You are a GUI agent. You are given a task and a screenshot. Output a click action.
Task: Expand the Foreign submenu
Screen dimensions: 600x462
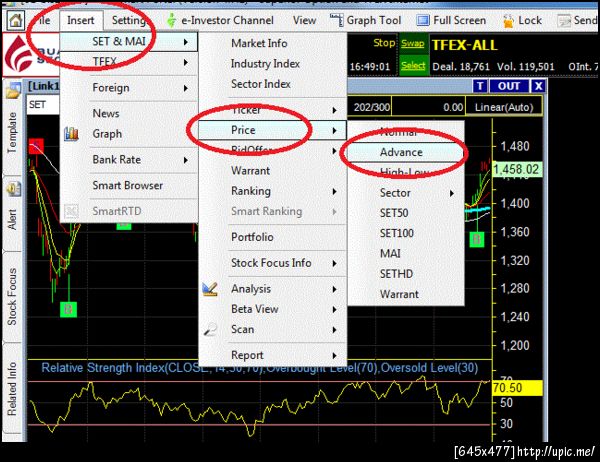pyautogui.click(x=129, y=88)
